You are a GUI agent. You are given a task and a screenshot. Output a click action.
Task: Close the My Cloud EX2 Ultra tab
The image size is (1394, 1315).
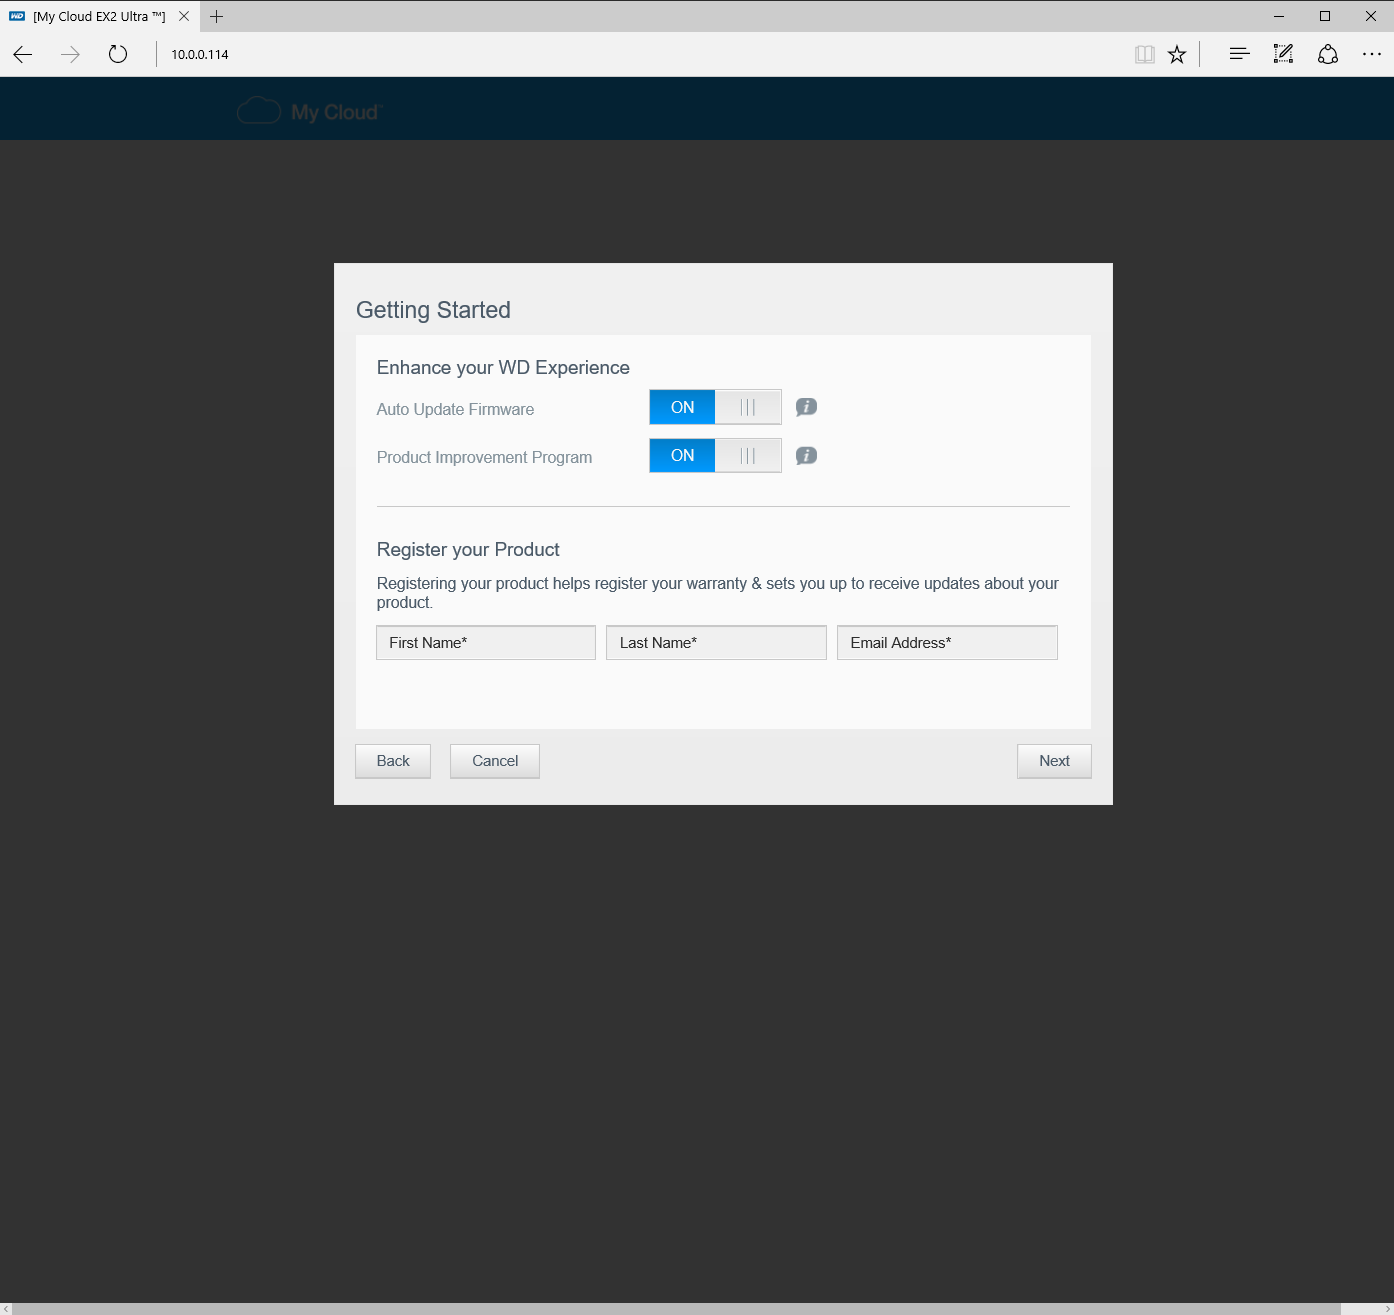point(184,16)
